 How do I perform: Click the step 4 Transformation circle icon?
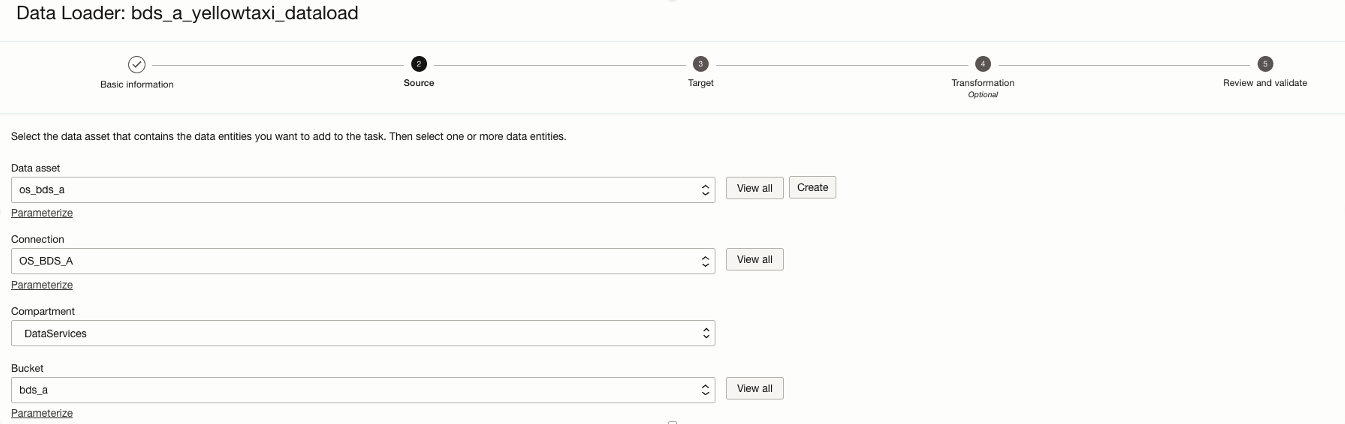[983, 63]
